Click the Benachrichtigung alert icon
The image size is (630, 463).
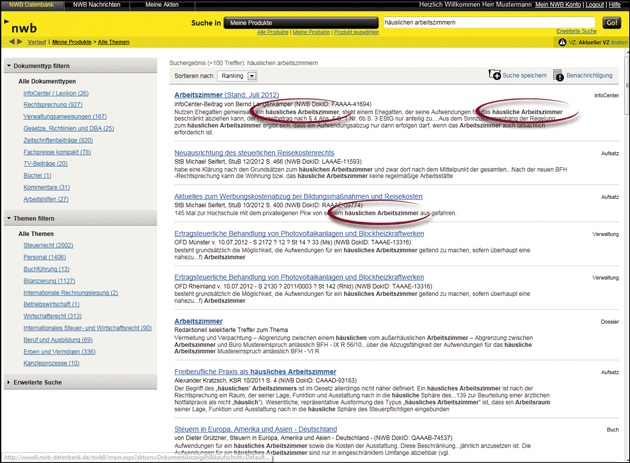pos(558,75)
